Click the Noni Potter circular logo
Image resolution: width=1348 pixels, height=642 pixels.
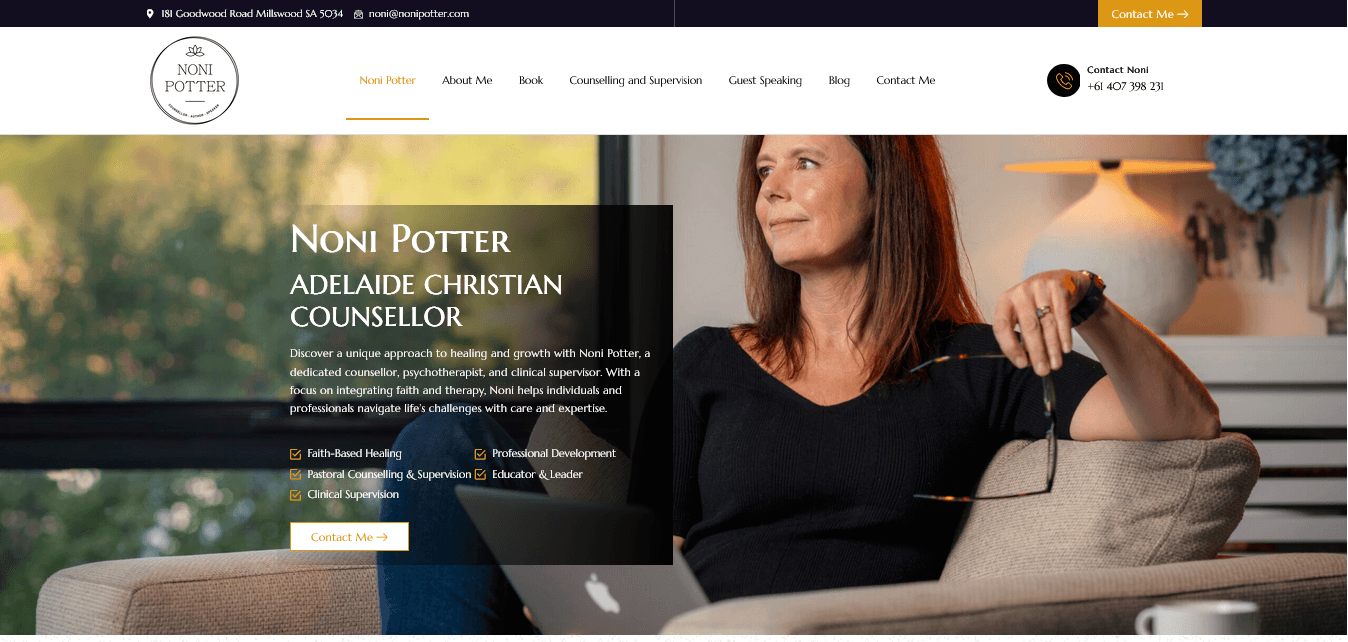click(194, 81)
